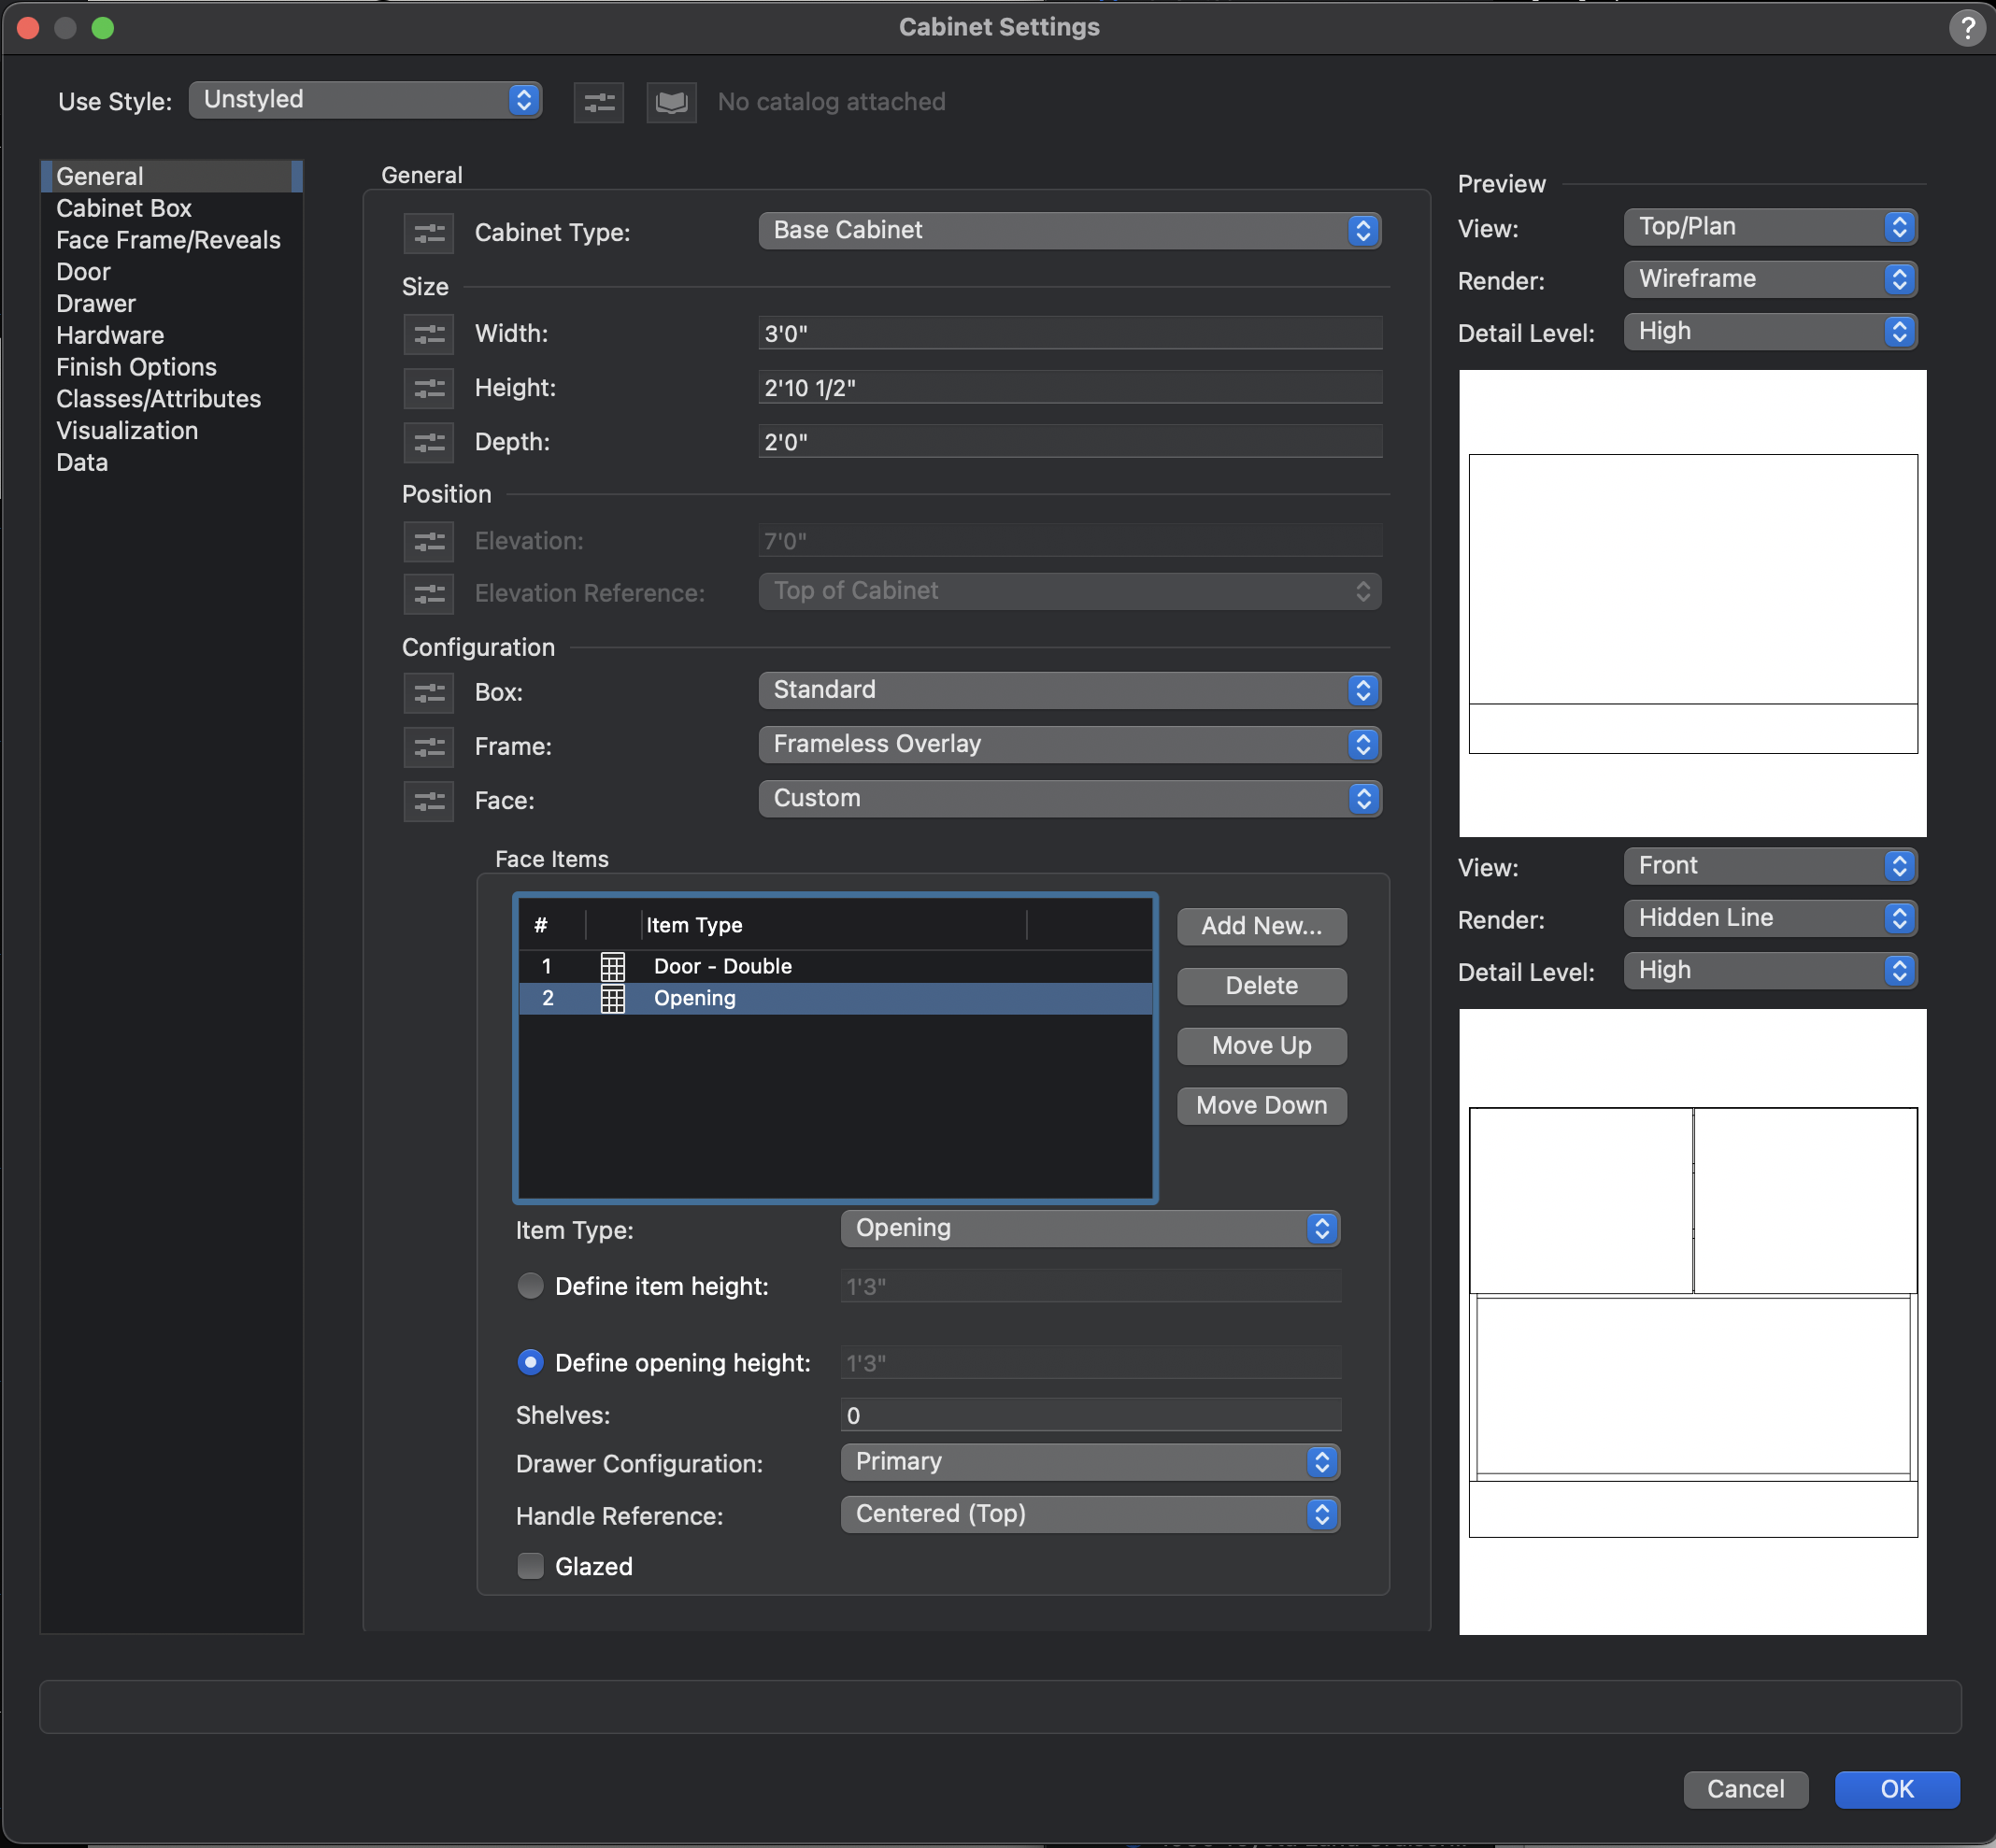Click inside the Shelves input field
1996x1848 pixels.
[1089, 1414]
